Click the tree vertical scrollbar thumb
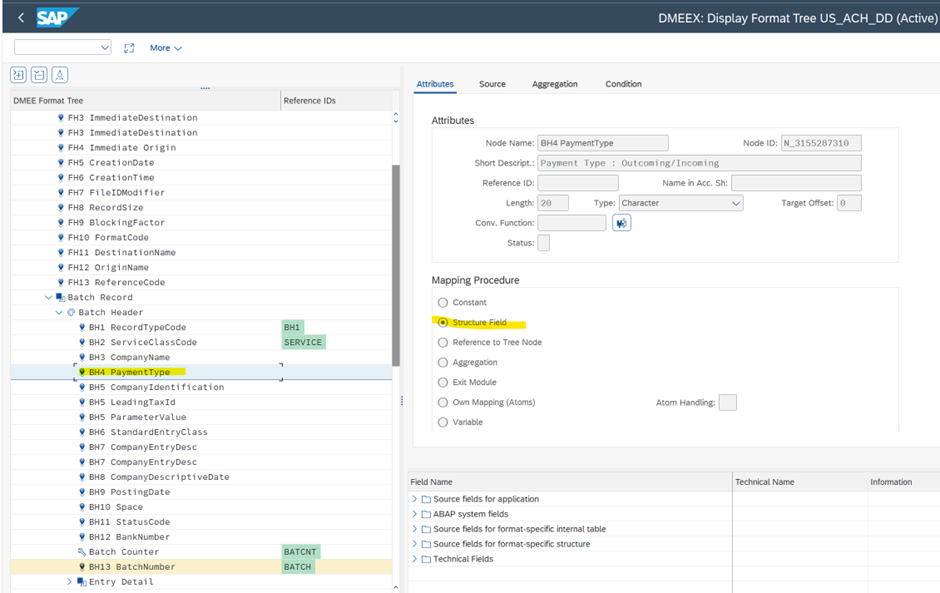 [396, 265]
